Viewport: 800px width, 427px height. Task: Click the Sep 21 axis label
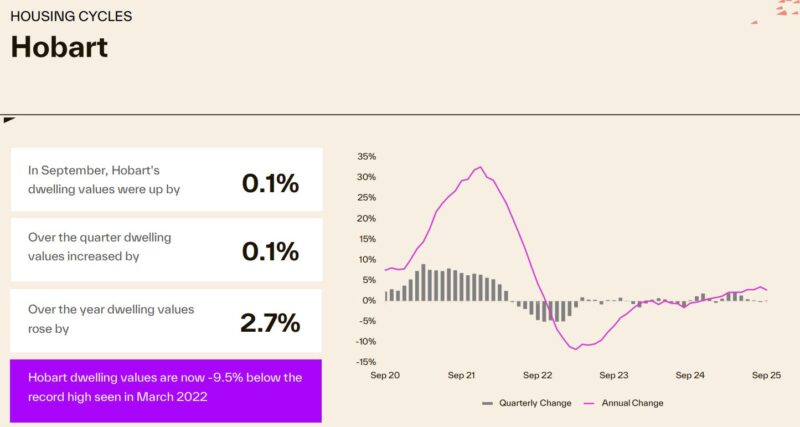(x=461, y=375)
